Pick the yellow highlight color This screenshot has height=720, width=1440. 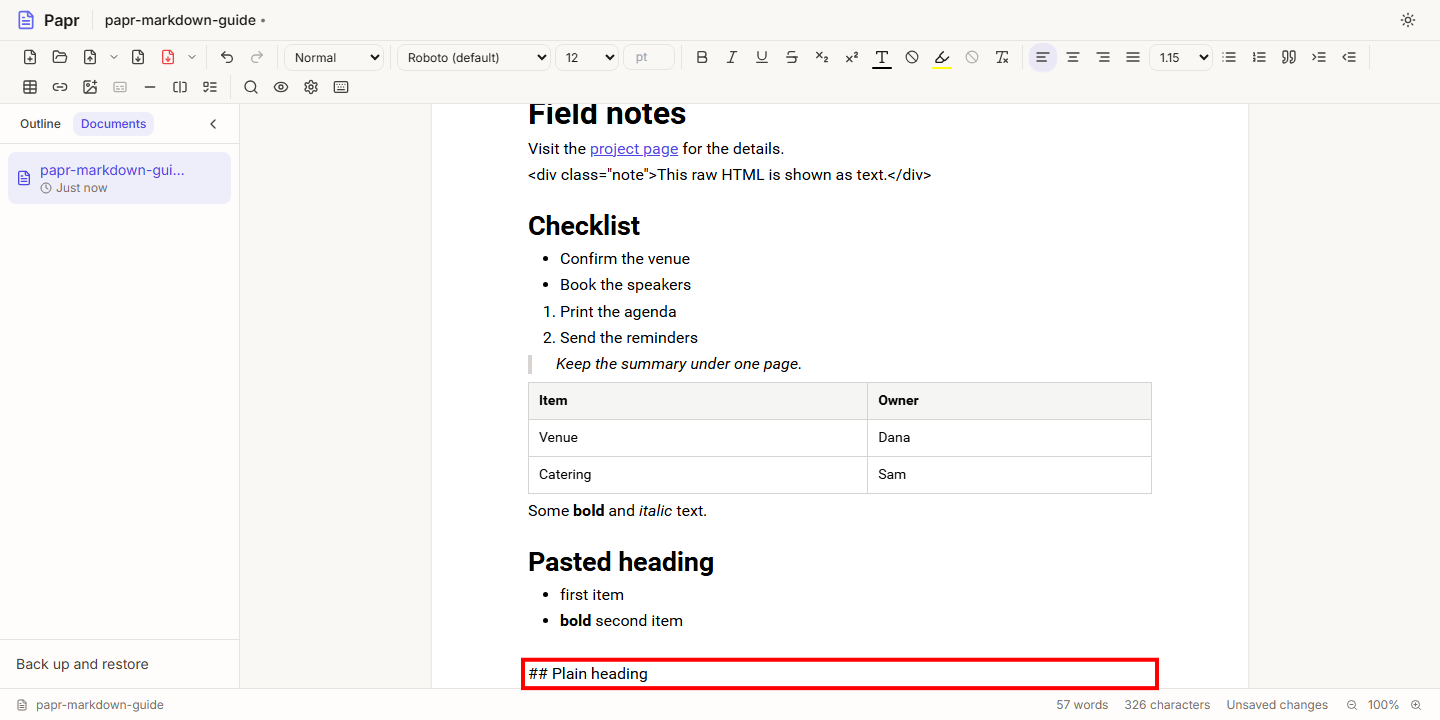[942, 57]
